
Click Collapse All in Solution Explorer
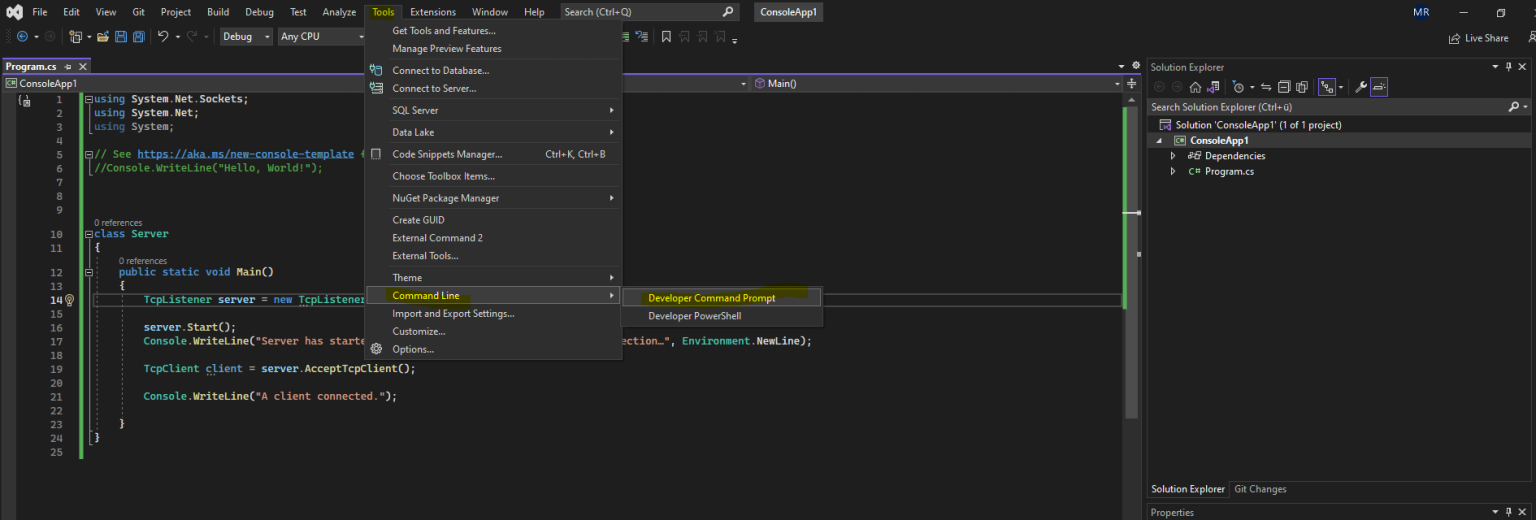click(1285, 87)
